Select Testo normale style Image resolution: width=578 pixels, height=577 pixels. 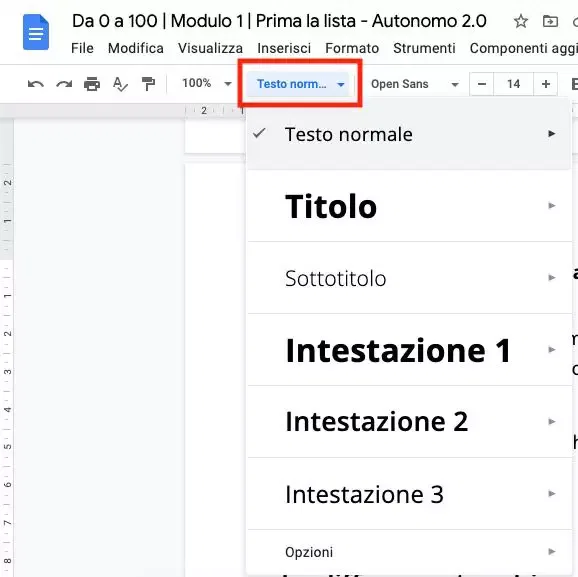point(409,134)
